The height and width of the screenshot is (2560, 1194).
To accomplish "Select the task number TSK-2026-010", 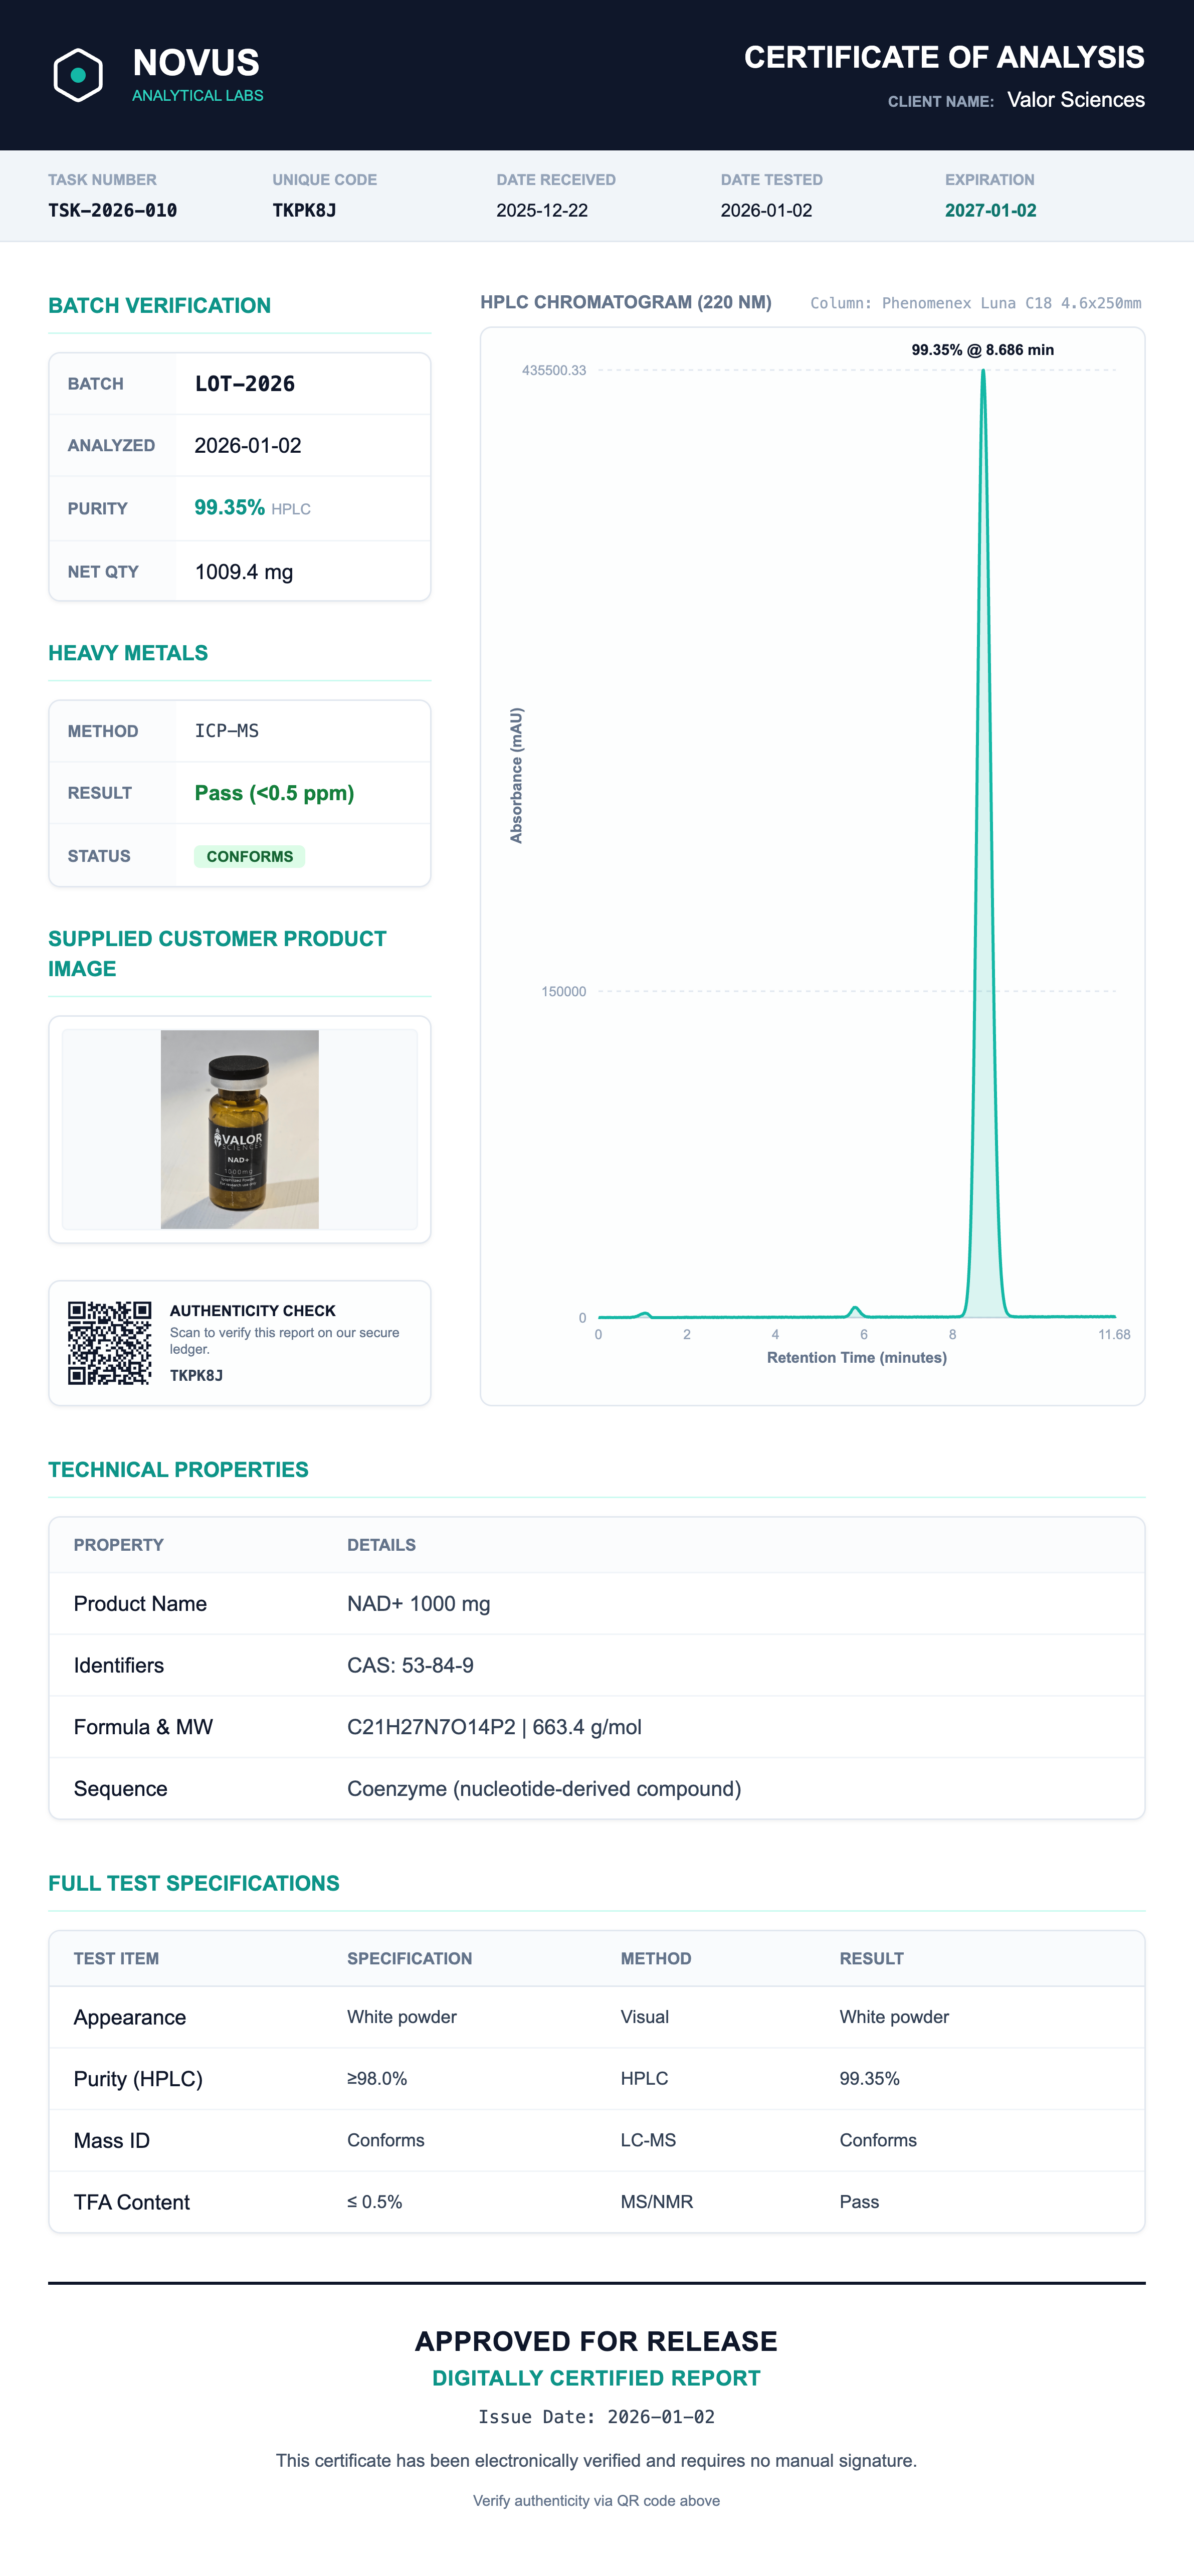I will 113,210.
